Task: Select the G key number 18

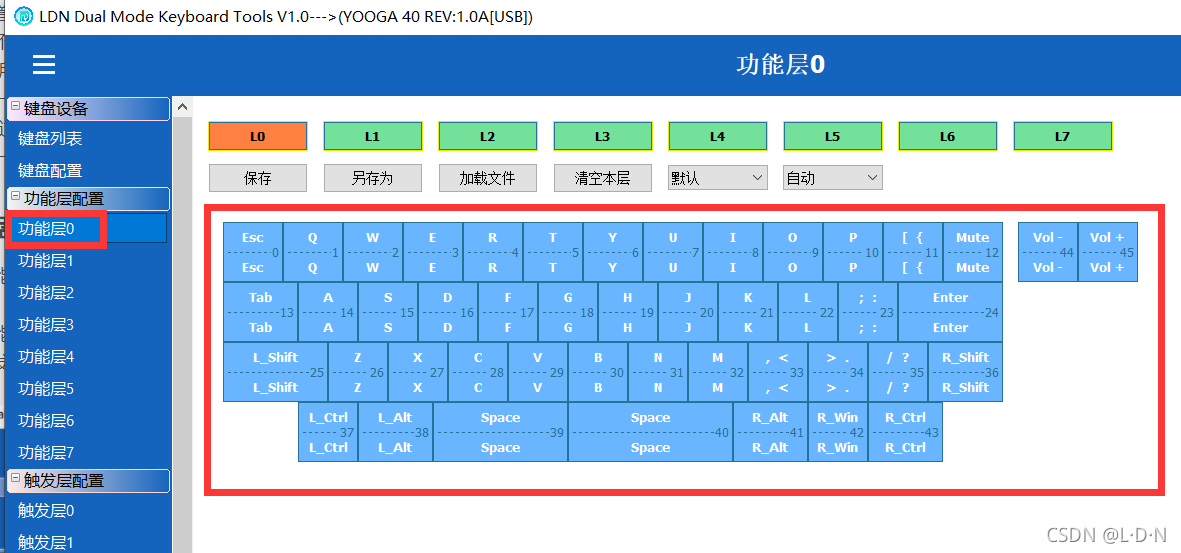Action: pos(568,312)
